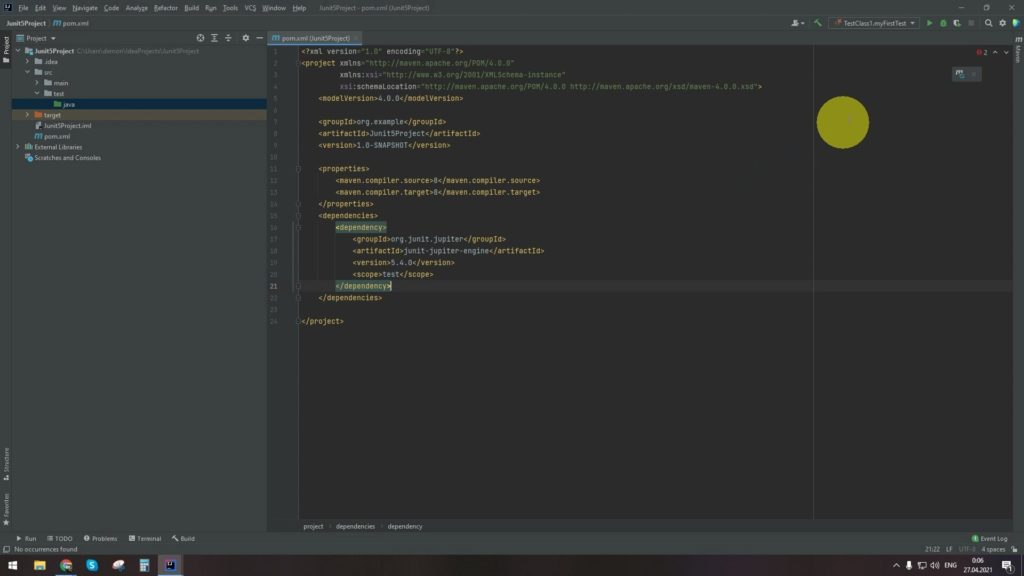Open the Run tool window button

[26, 539]
